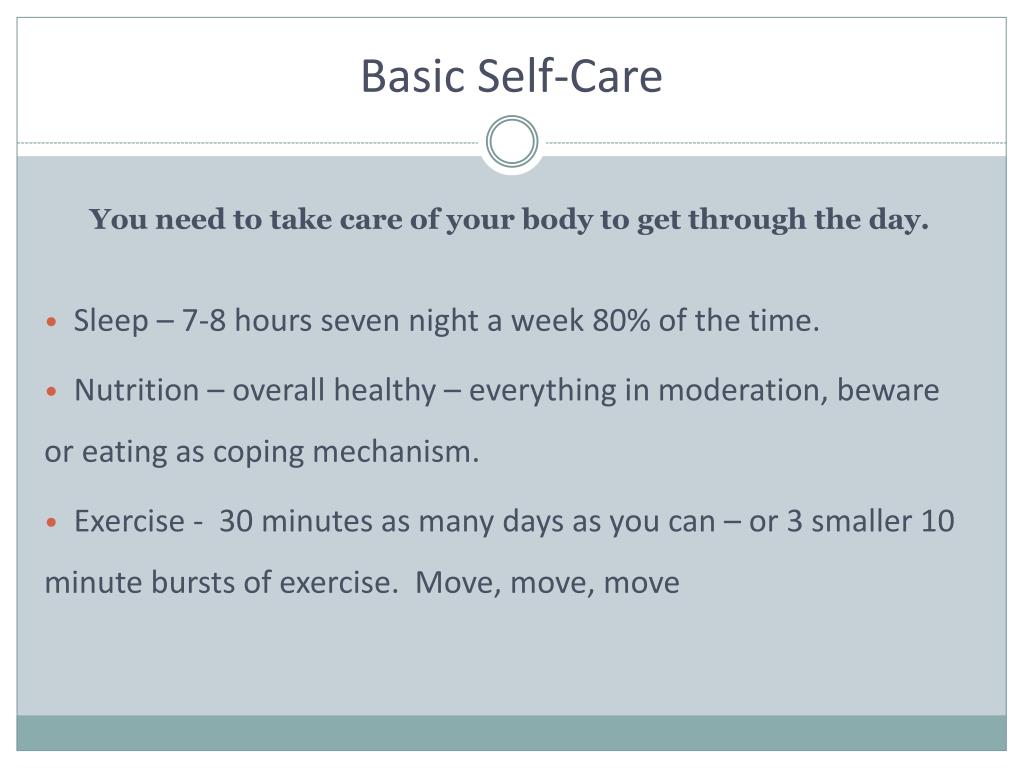The height and width of the screenshot is (768, 1024).
Task: Click the circle ornament under the title
Action: [x=512, y=142]
